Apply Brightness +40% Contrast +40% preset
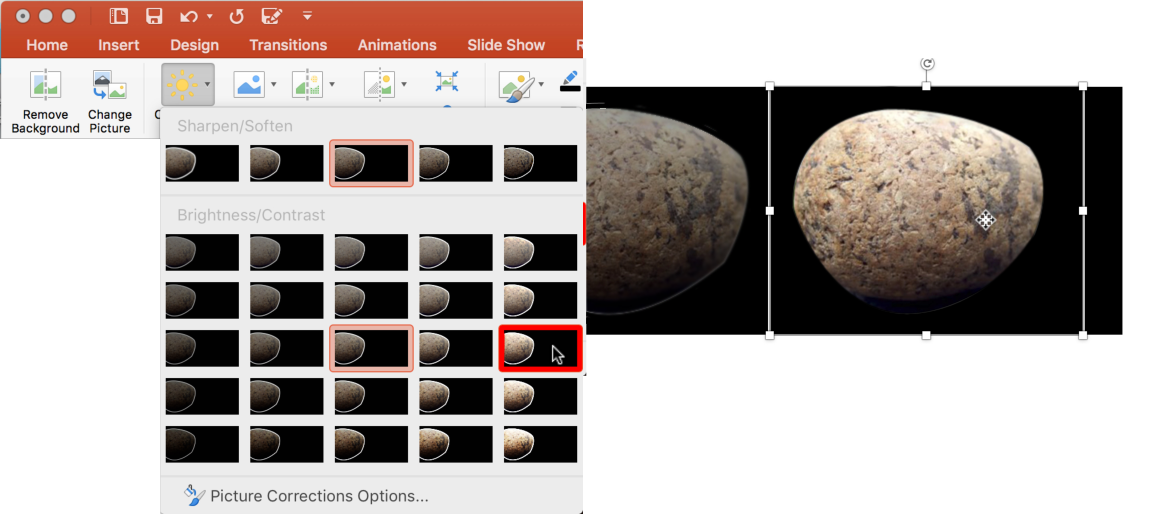The width and height of the screenshot is (1152, 514). 540,444
